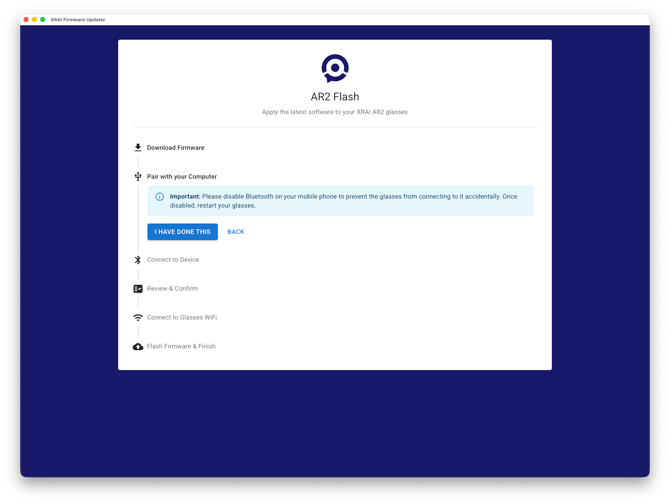Select the Pair with your Computer step label

(x=182, y=176)
